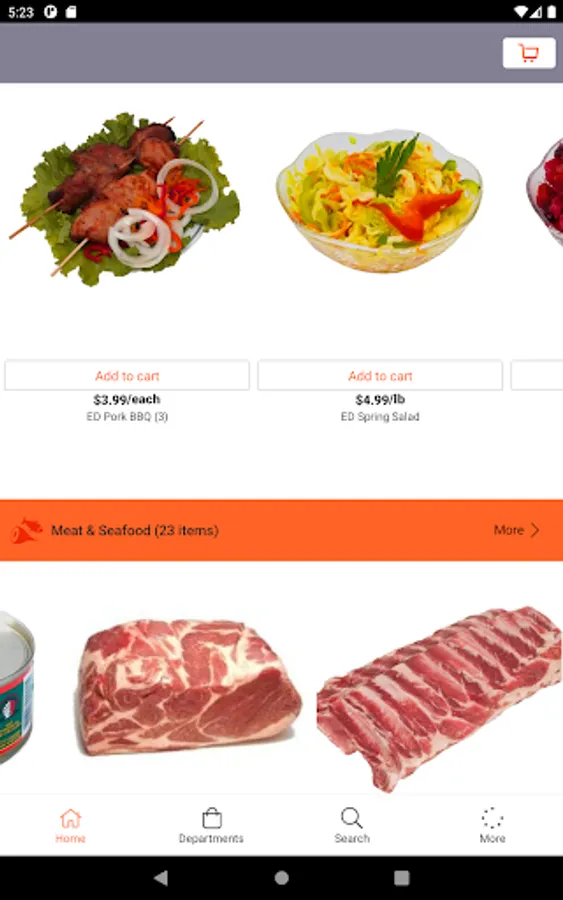563x900 pixels.
Task: Click the Meat & Seafood category icon
Action: pos(26,530)
